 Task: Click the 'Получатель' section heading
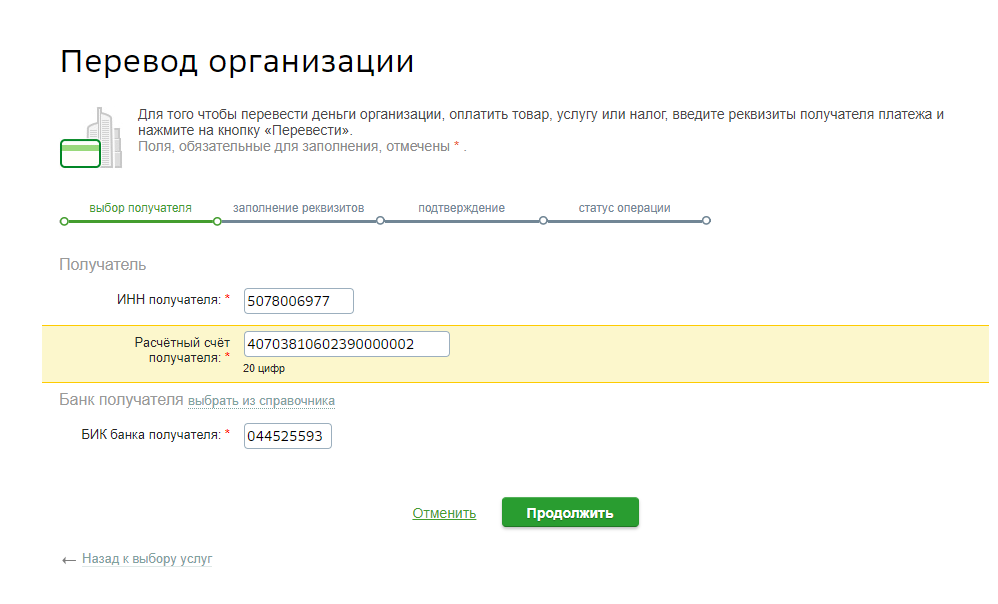click(x=102, y=265)
